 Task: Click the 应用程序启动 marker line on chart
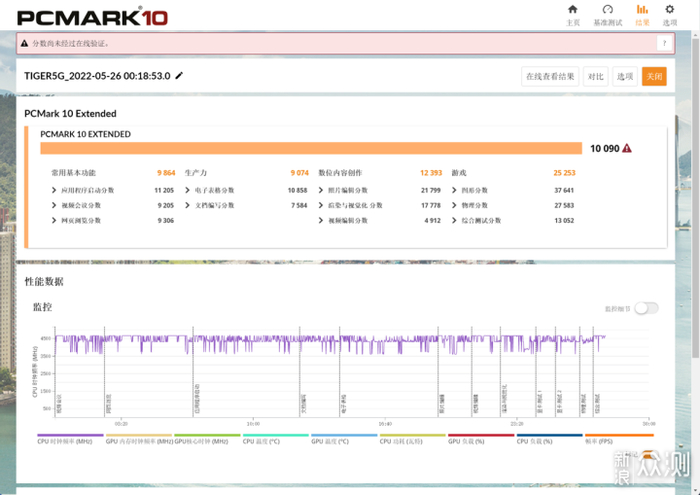[x=193, y=372]
